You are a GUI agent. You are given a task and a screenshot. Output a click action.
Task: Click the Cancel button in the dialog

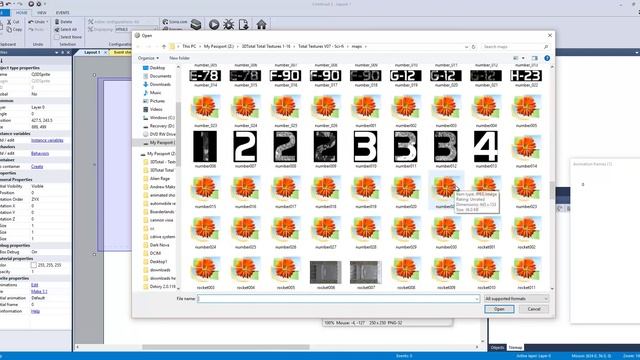tap(534, 309)
